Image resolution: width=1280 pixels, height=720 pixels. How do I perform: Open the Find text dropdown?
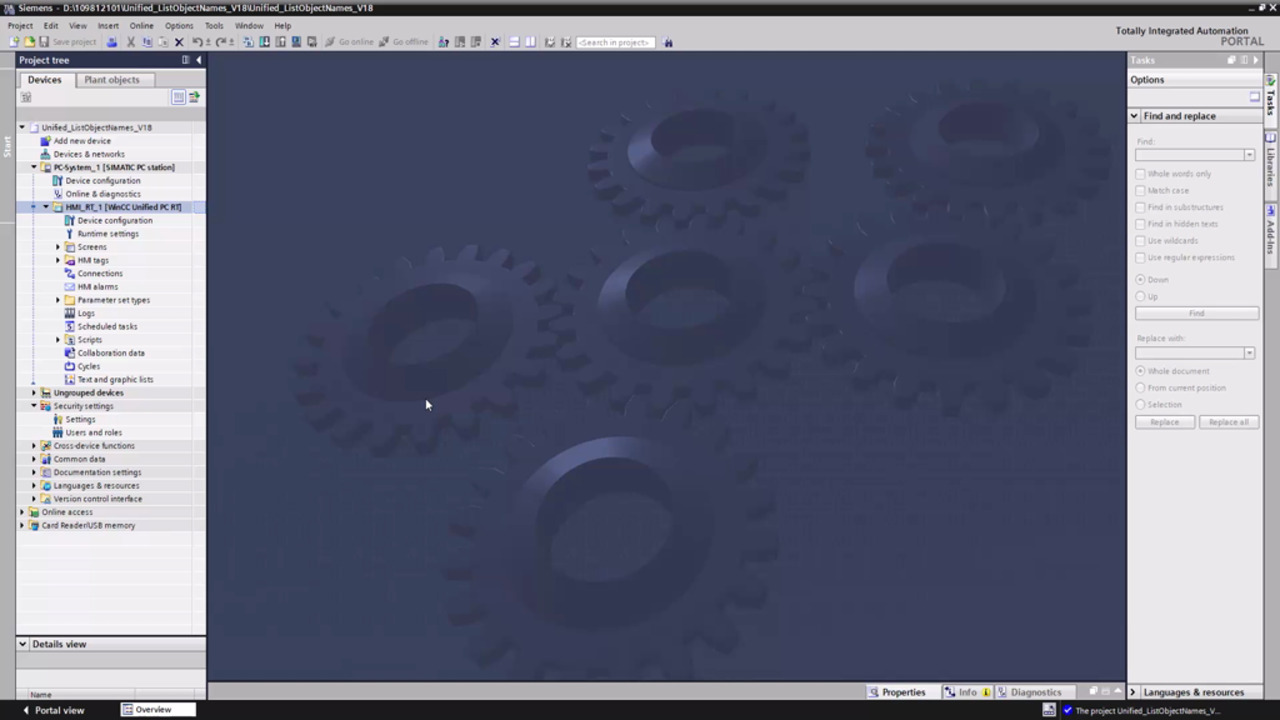pos(1249,155)
